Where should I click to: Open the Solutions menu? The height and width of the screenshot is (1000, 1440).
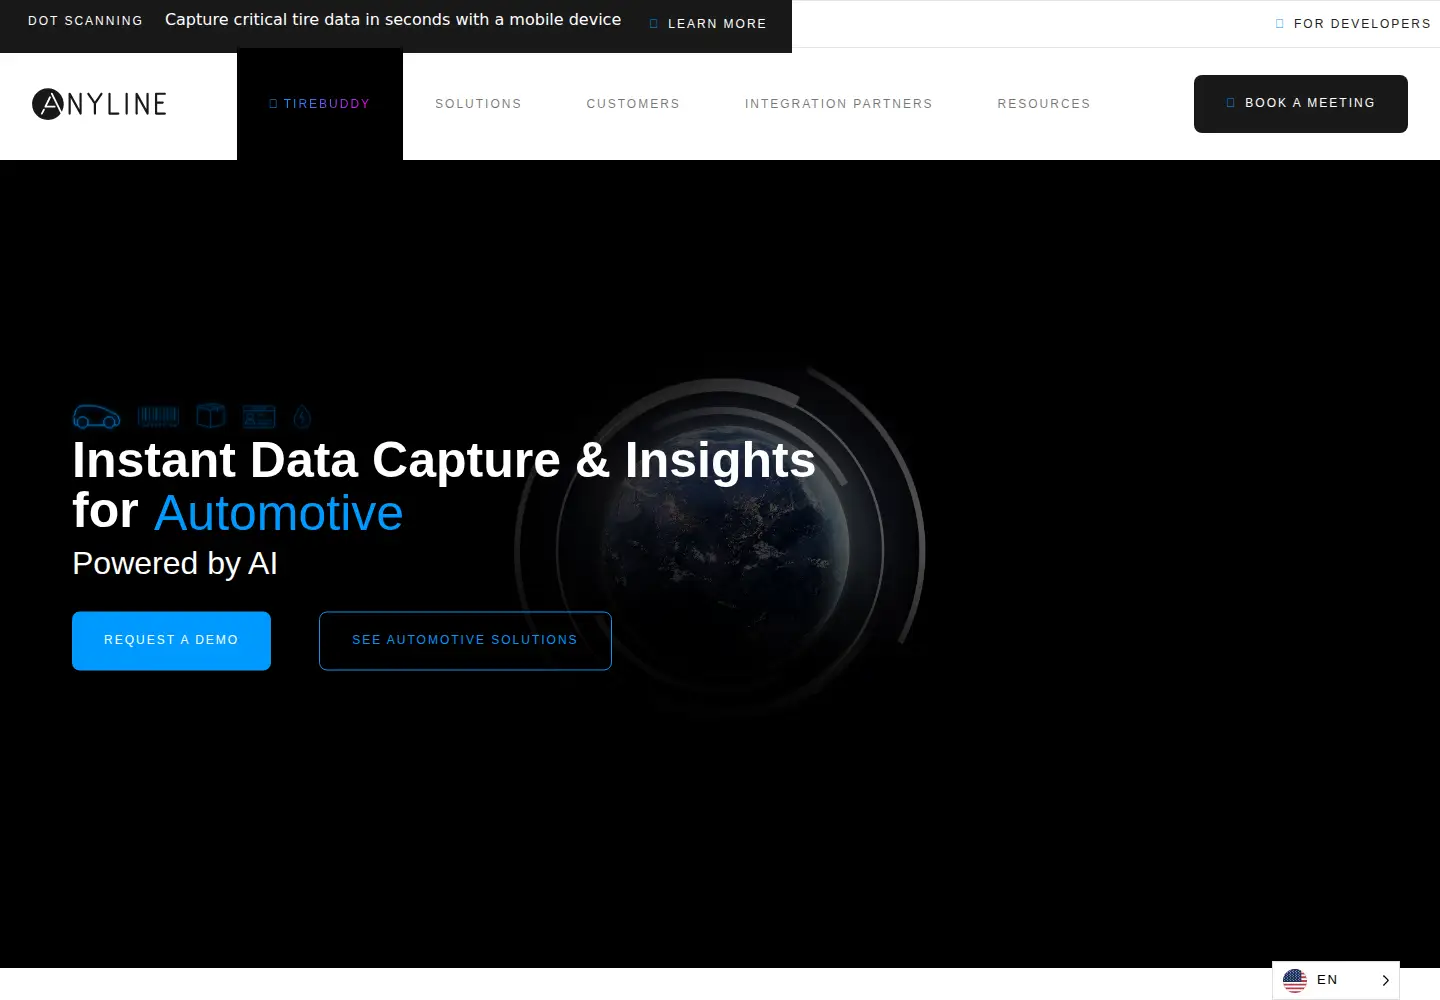click(478, 104)
